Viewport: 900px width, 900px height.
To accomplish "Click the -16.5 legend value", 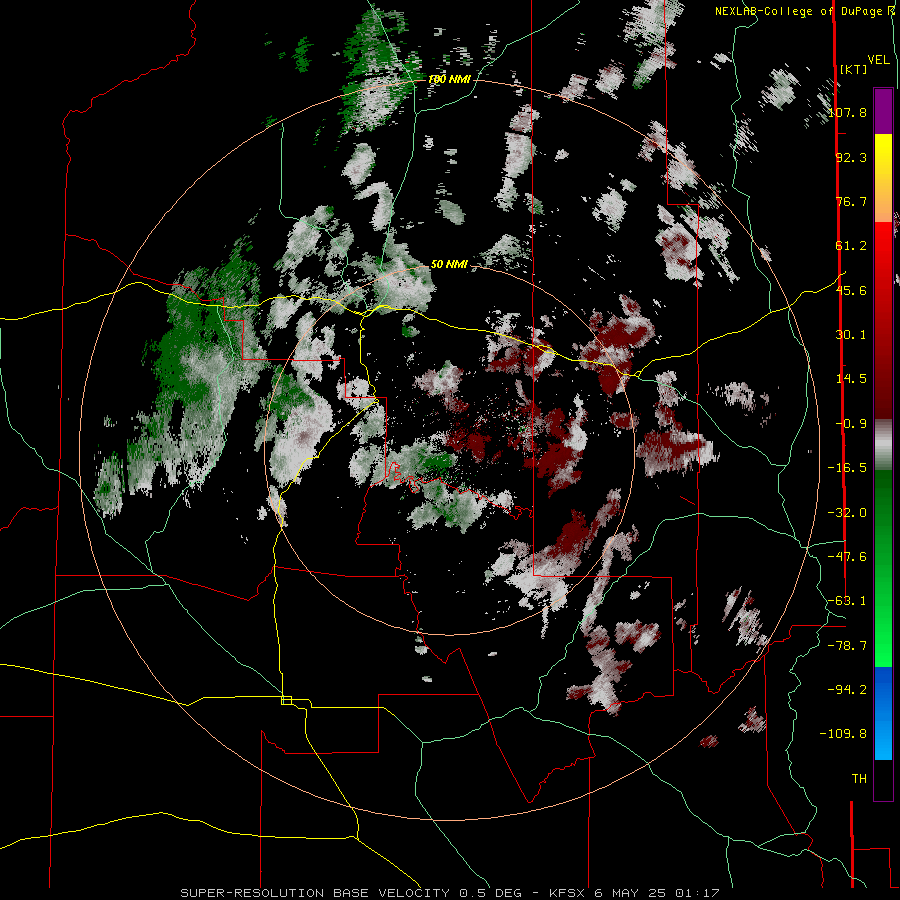I will (x=848, y=468).
